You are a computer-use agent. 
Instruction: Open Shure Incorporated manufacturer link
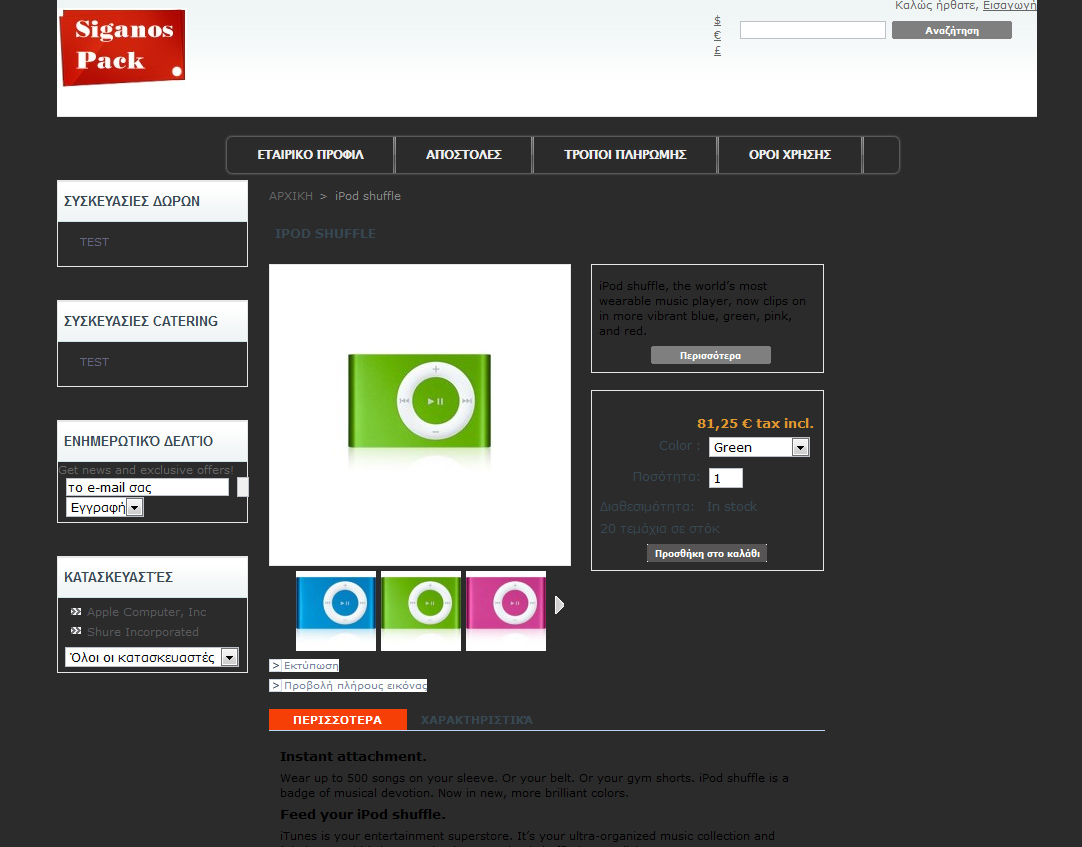(143, 632)
